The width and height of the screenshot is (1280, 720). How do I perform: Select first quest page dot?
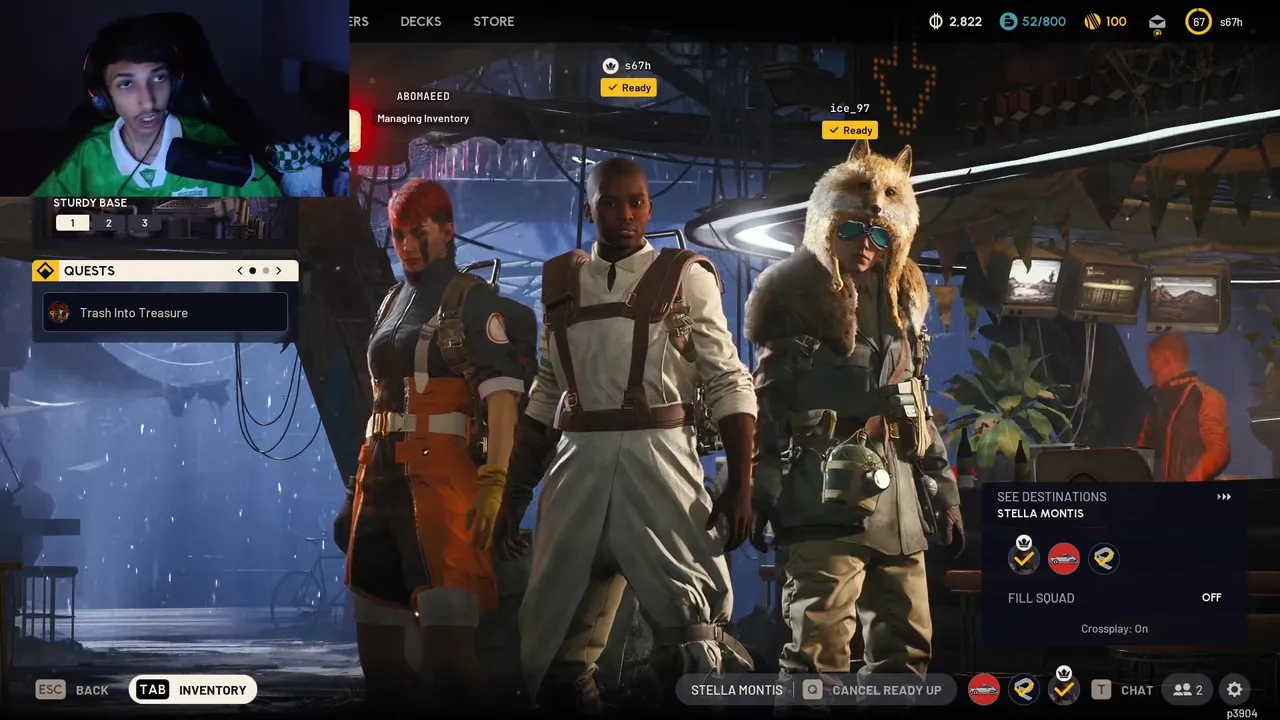click(252, 271)
